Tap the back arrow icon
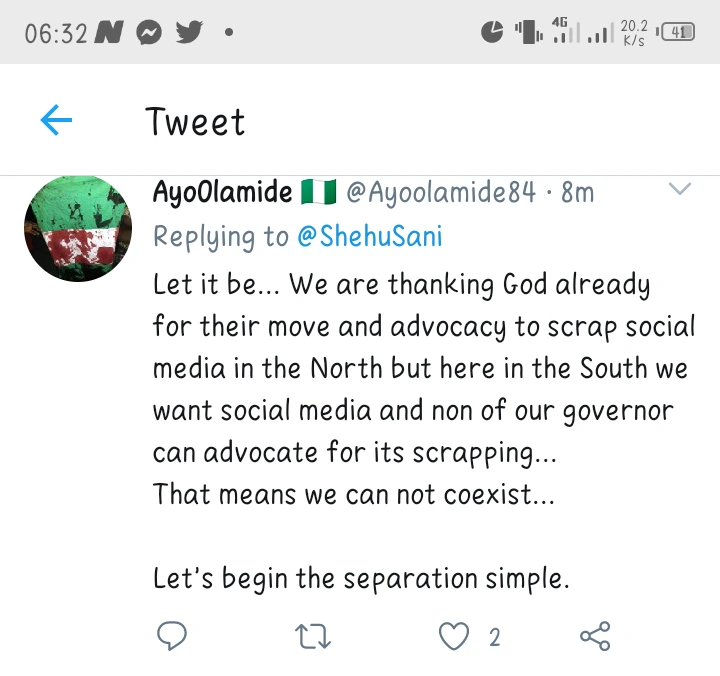Image resolution: width=720 pixels, height=676 pixels. tap(56, 122)
